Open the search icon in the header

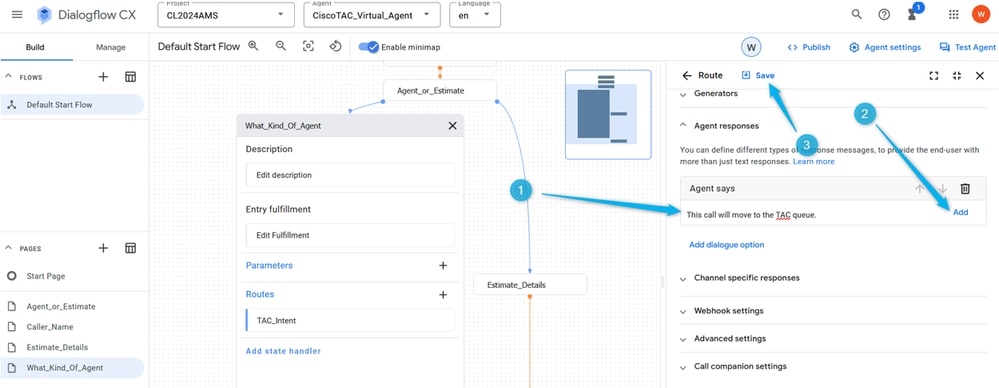856,14
